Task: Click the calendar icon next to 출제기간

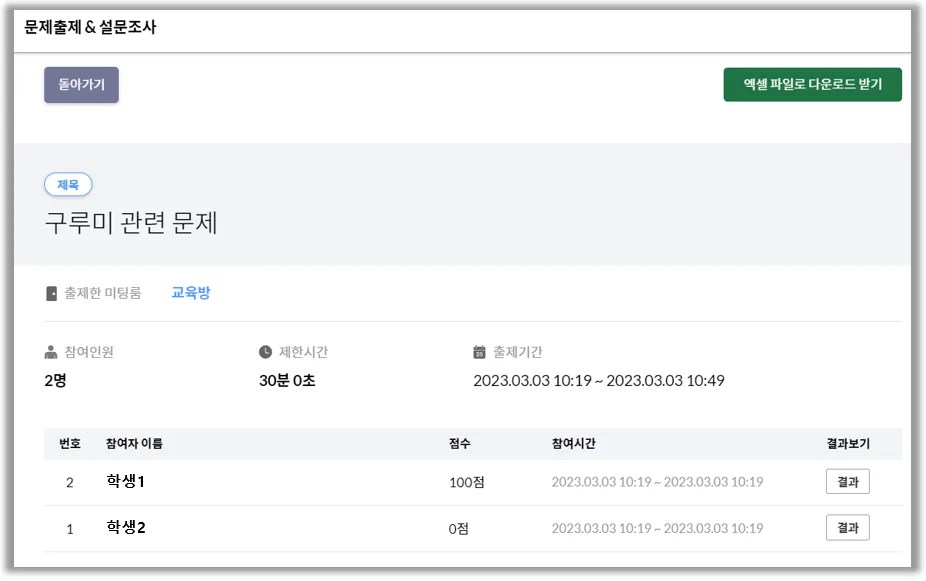Action: coord(479,352)
